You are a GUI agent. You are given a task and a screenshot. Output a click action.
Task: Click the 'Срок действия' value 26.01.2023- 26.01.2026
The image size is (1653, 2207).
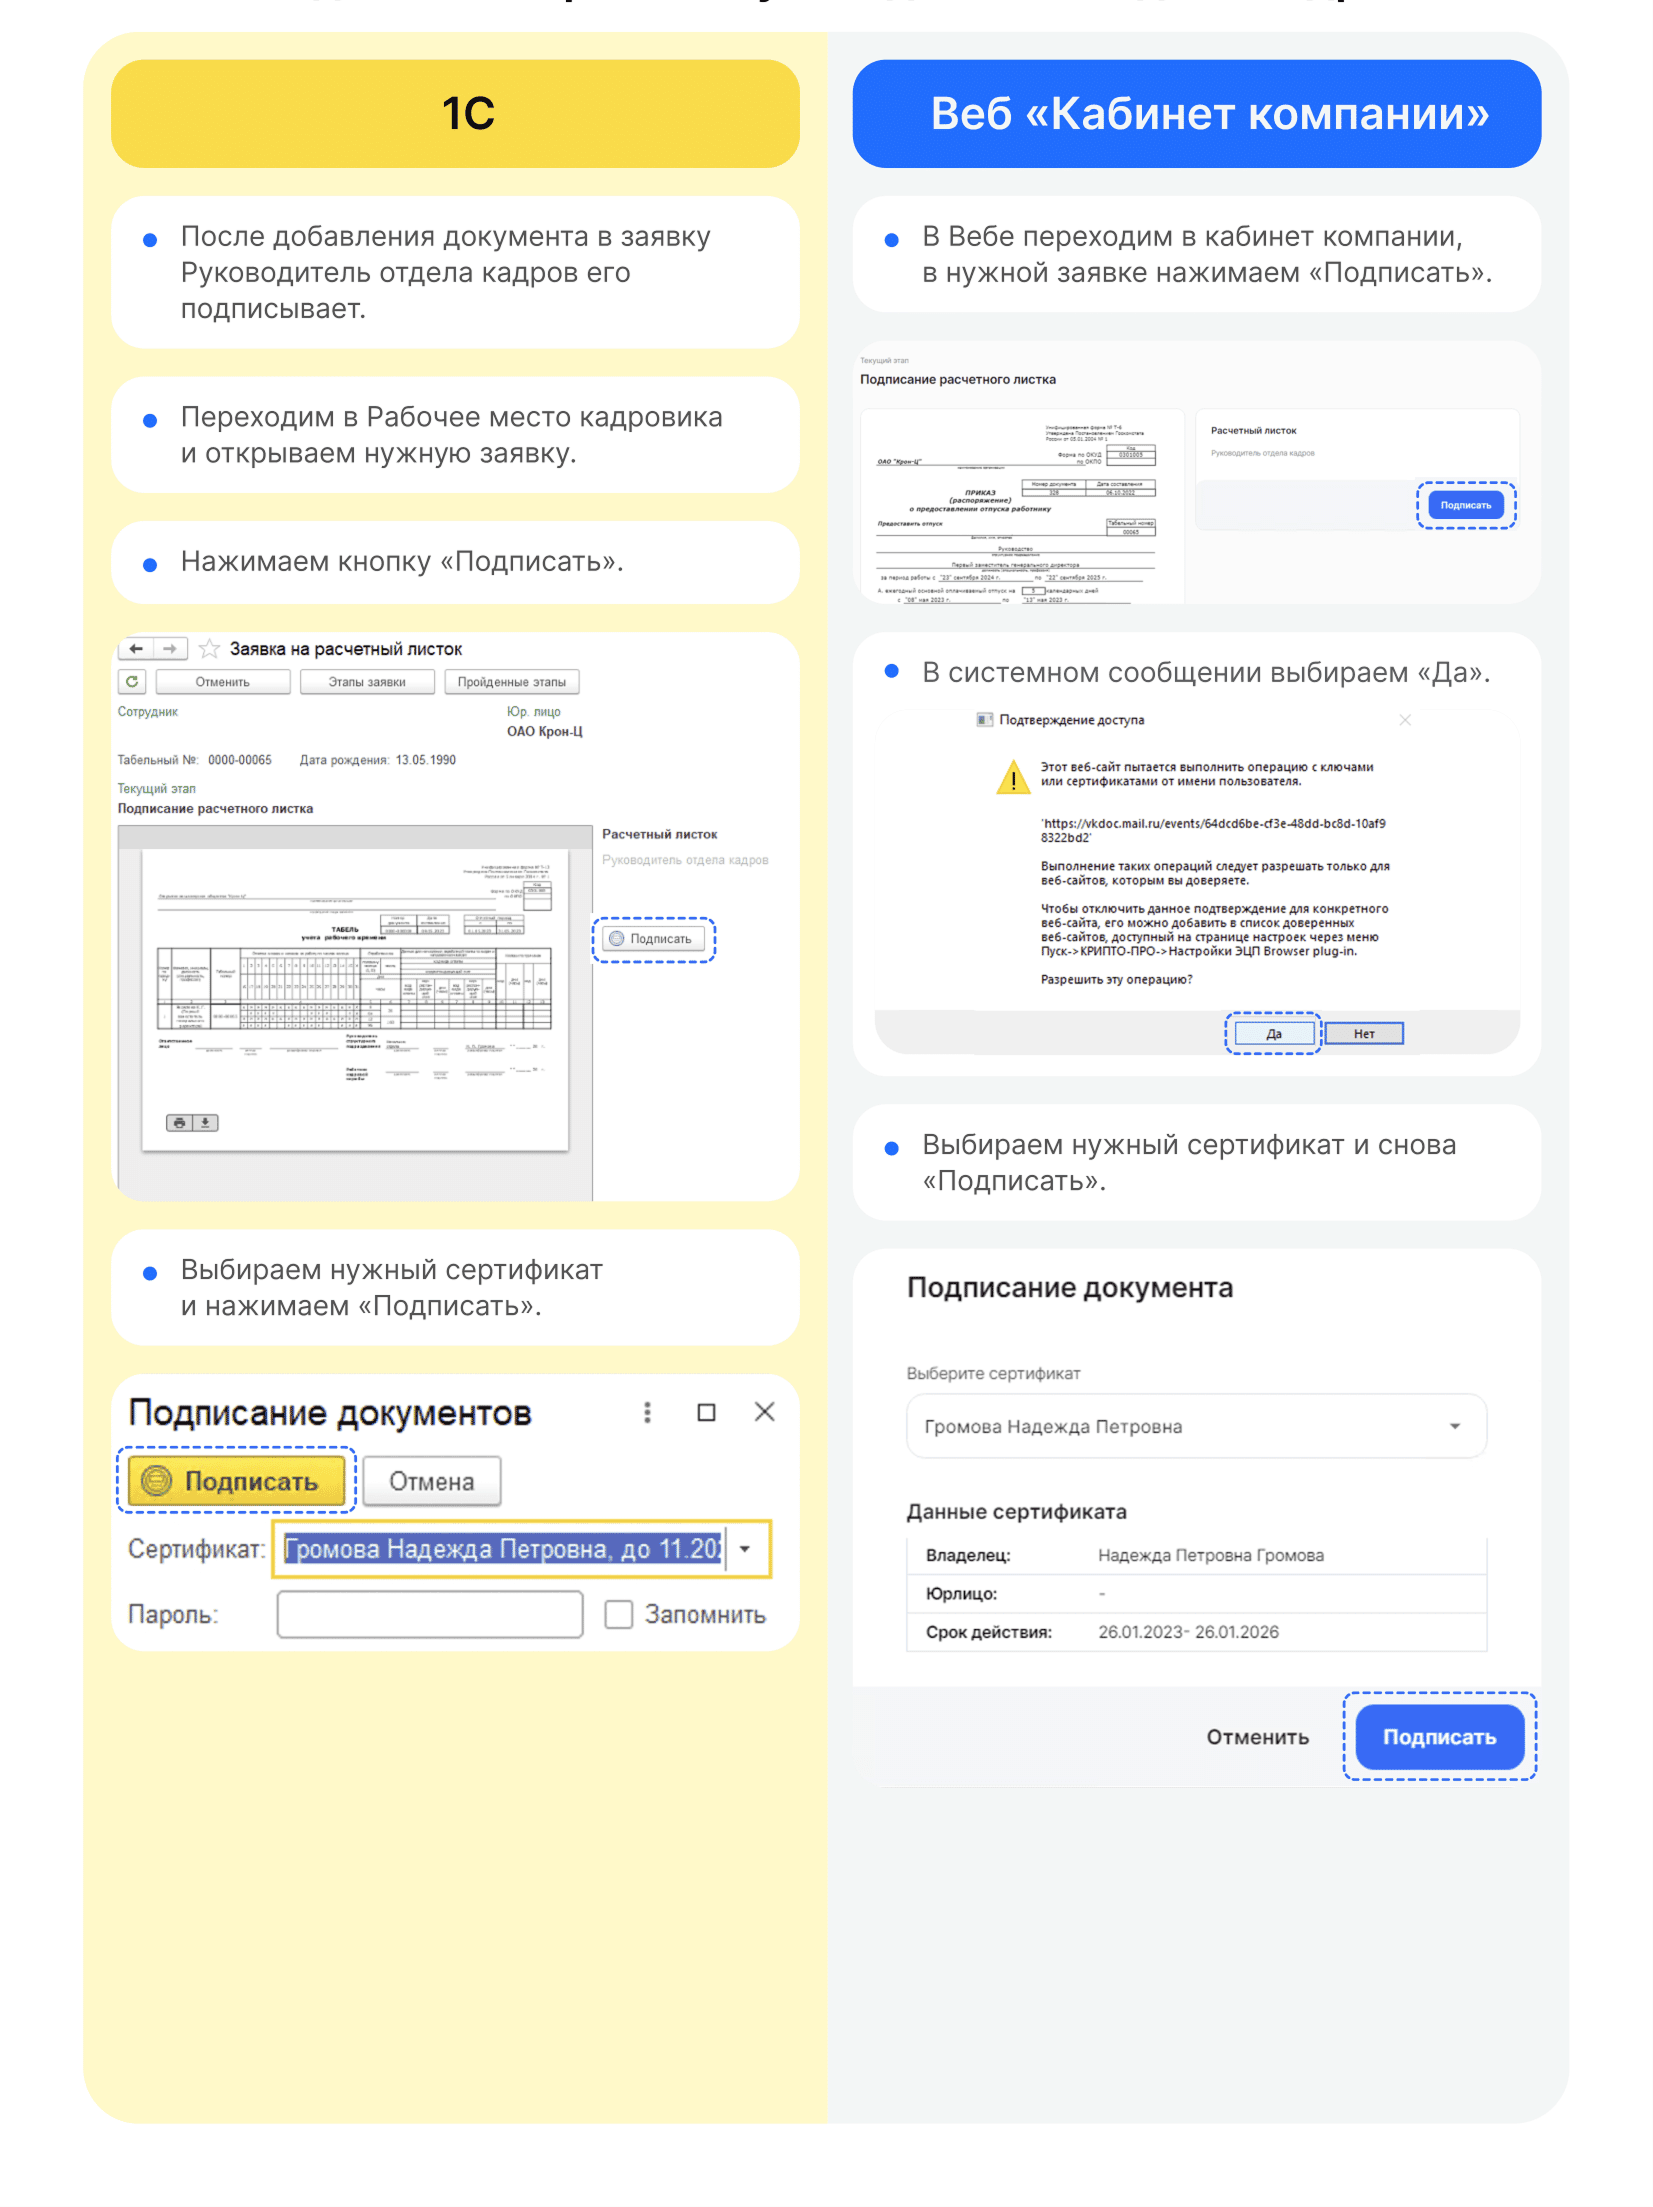pos(1188,1632)
